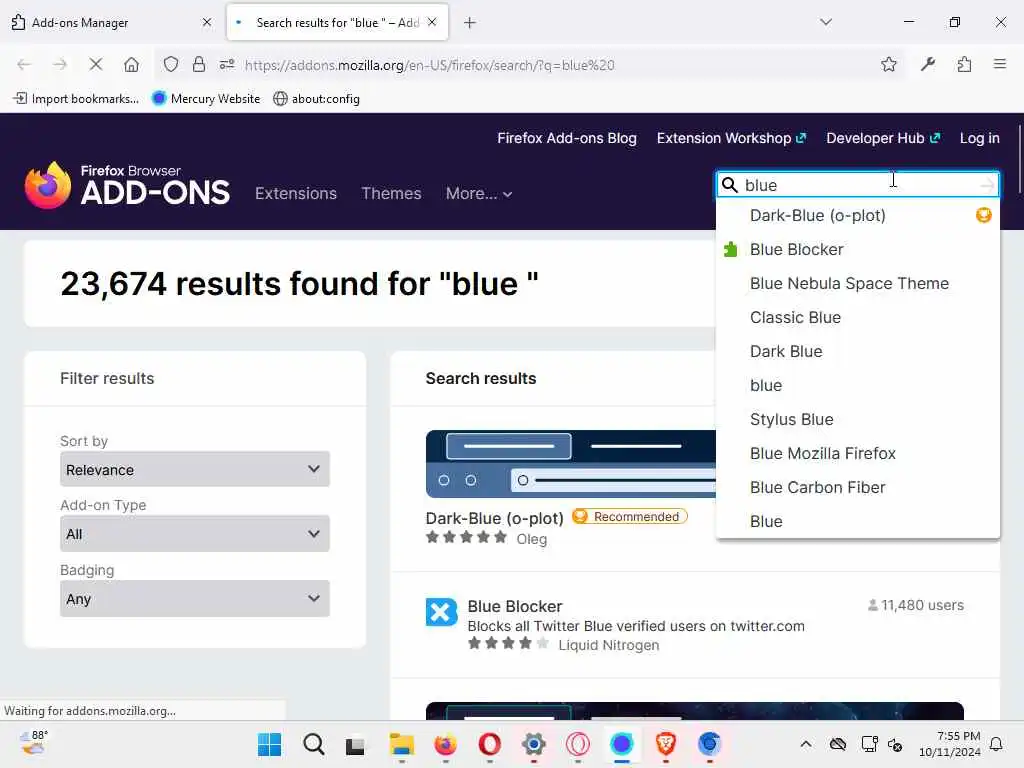This screenshot has height=768, width=1024.
Task: Open the Dark-Blue theme preview thumbnail
Action: (571, 464)
